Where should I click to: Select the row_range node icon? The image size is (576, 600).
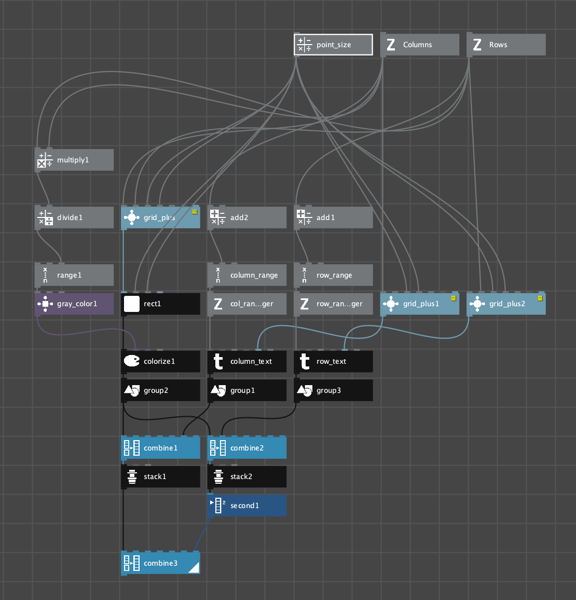305,275
